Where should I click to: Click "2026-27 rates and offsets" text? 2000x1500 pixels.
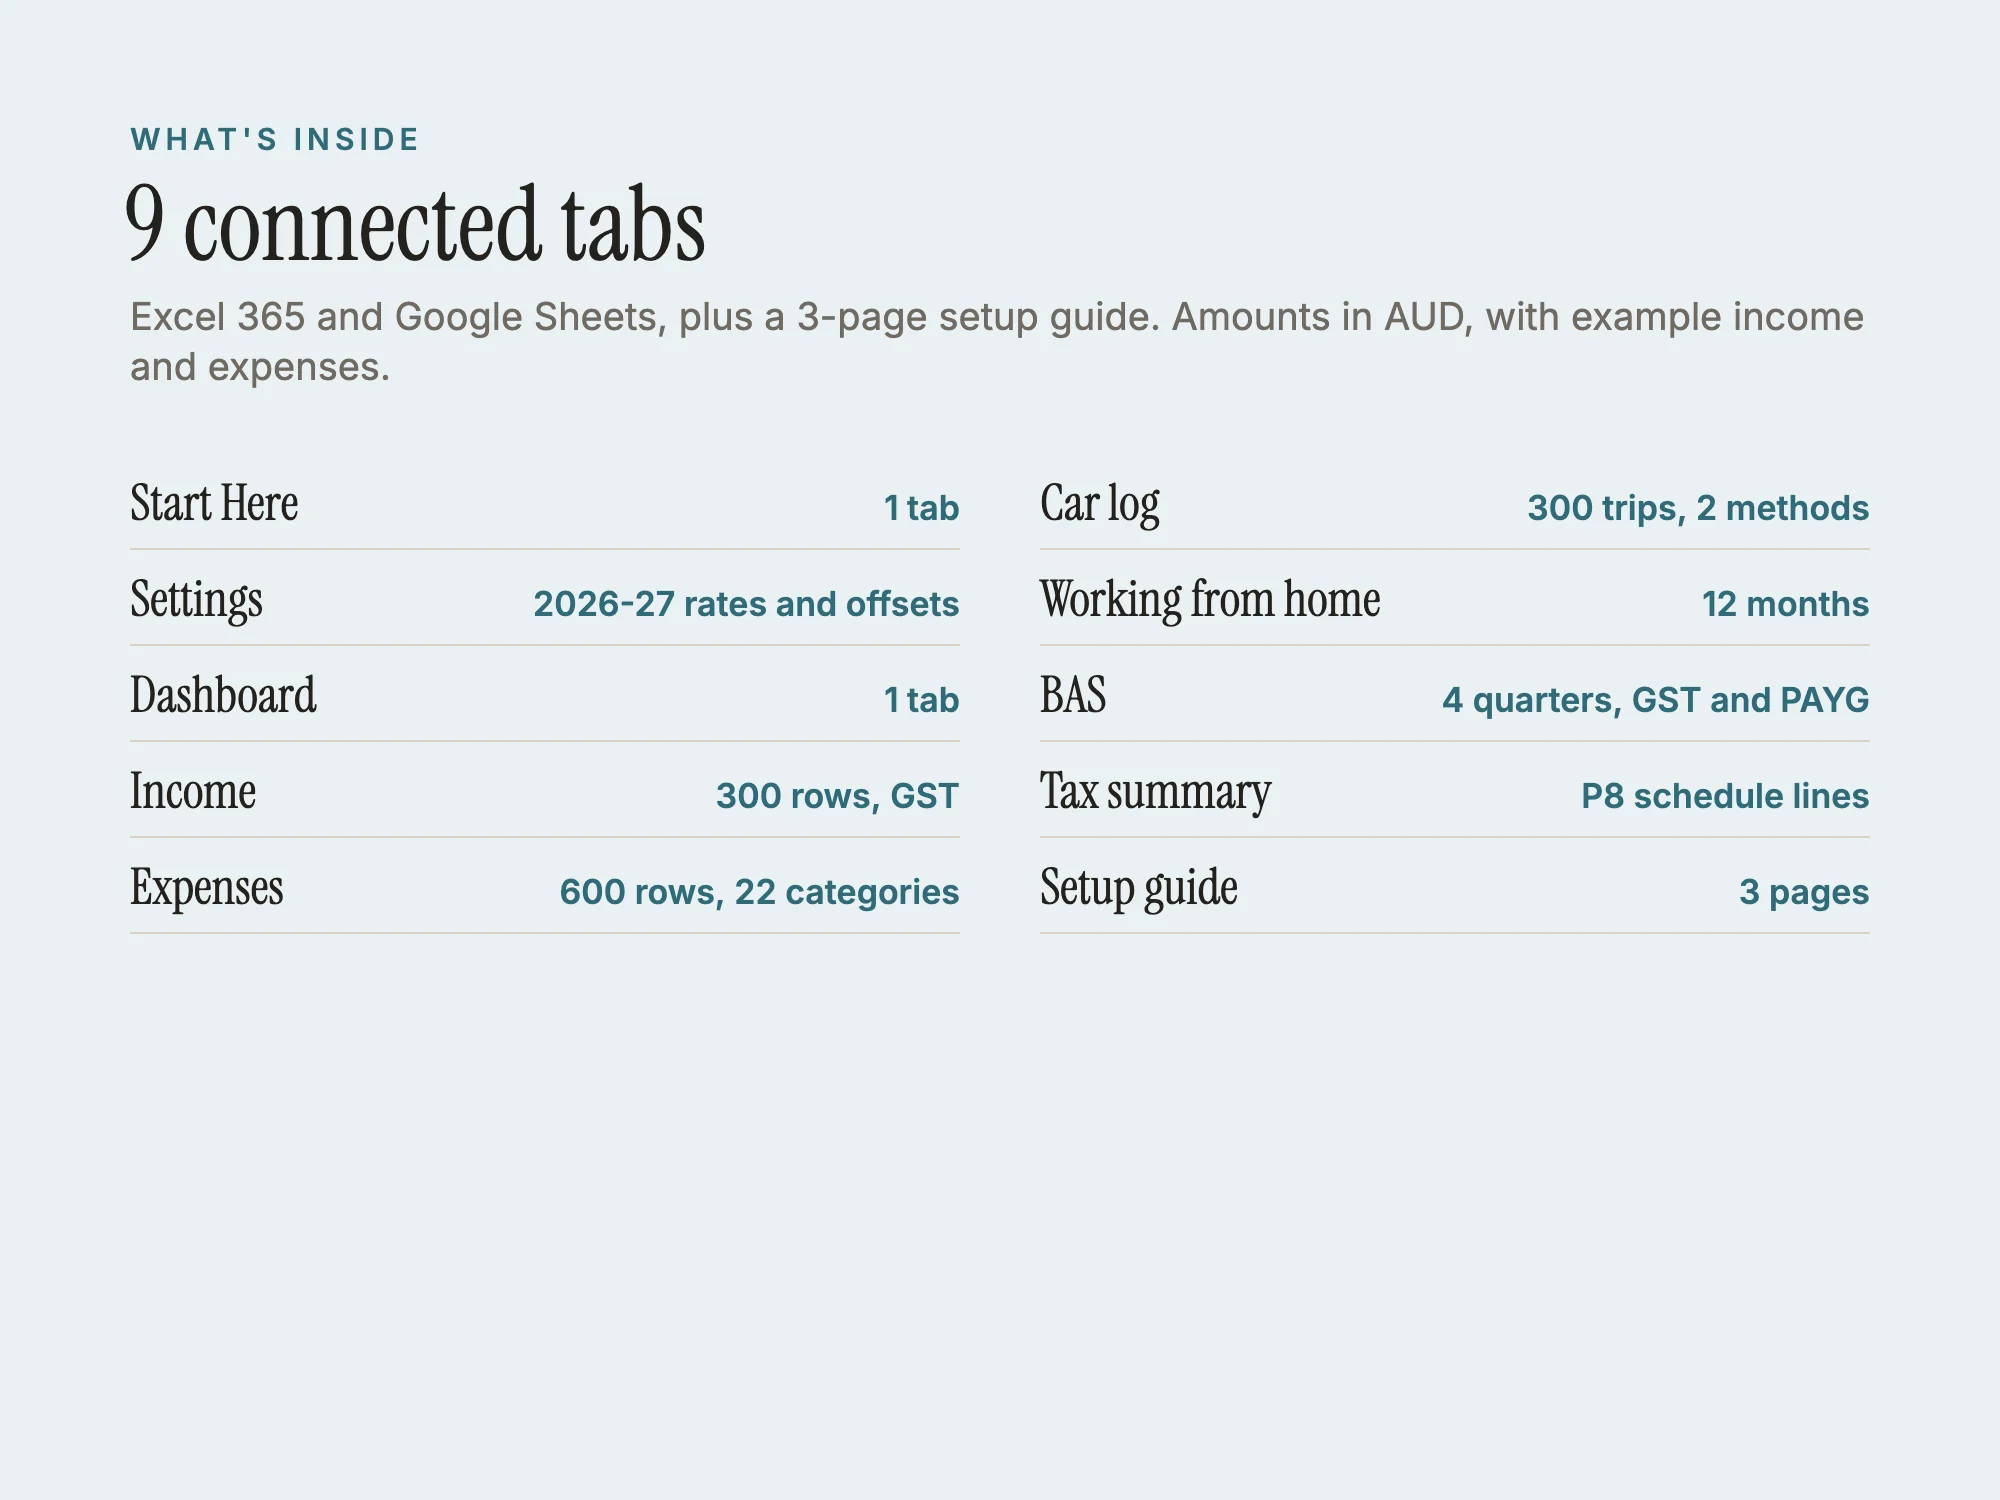pos(746,604)
